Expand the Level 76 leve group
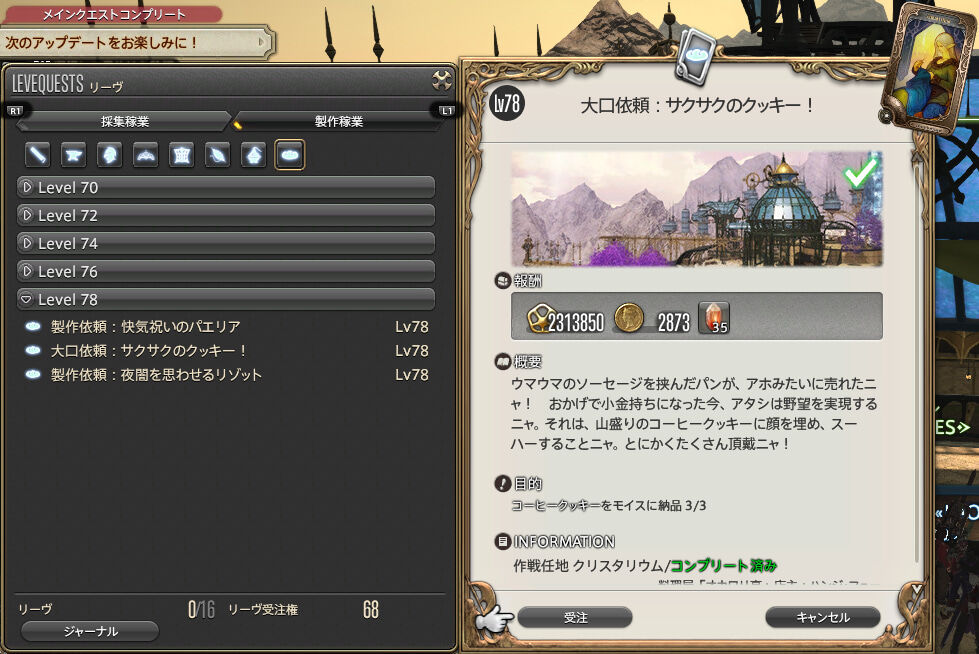 coord(225,272)
